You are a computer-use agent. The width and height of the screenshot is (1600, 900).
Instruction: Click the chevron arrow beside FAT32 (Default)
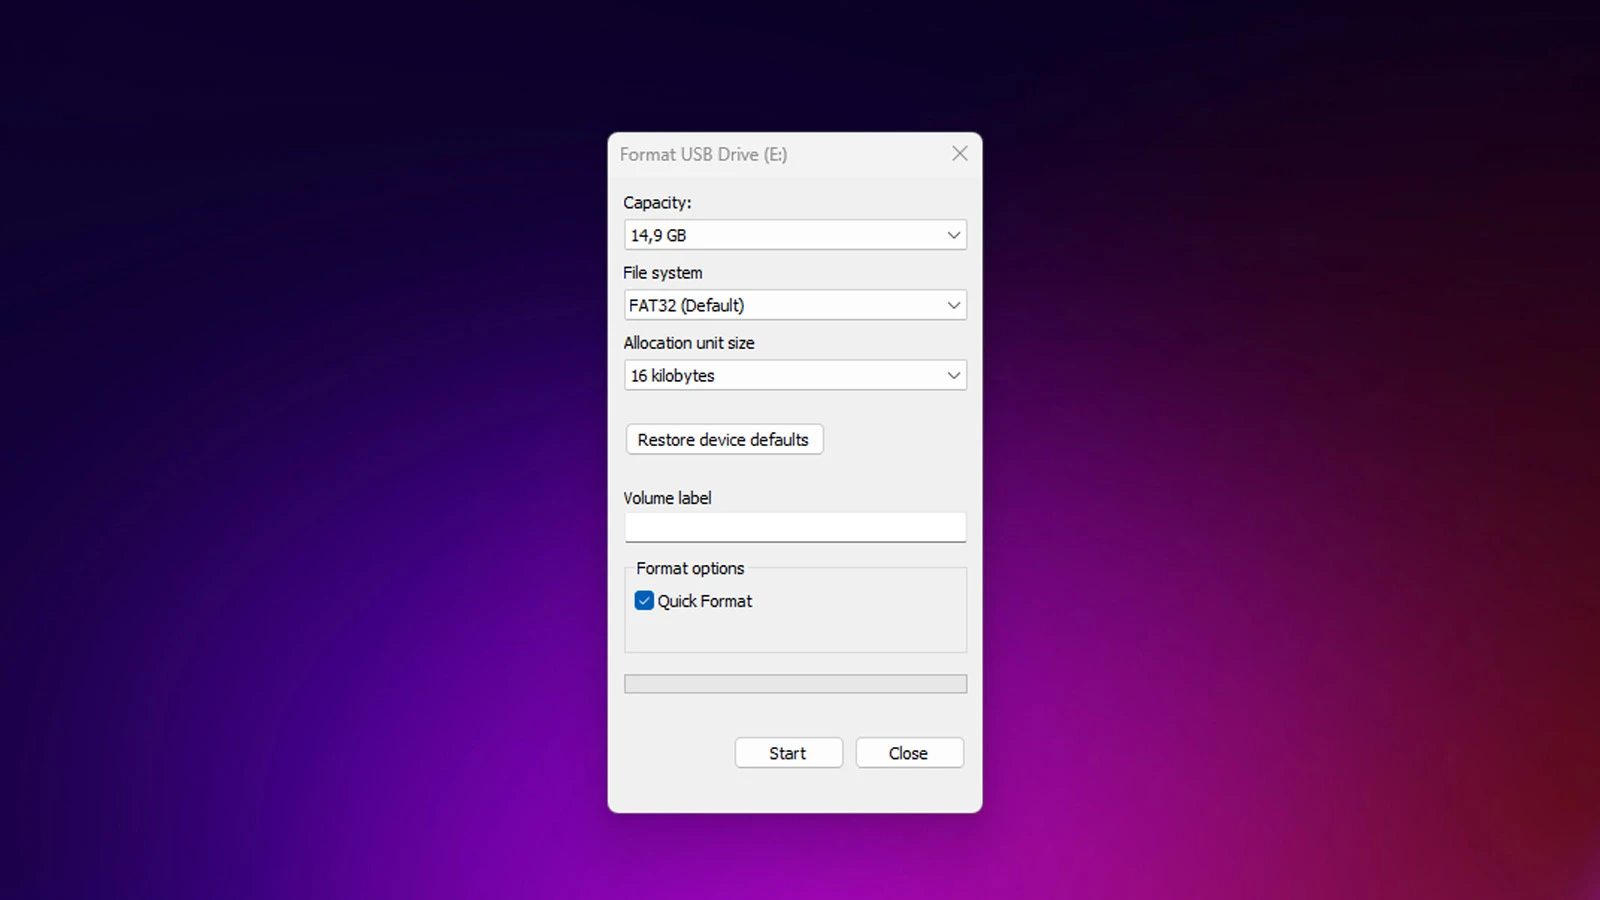pyautogui.click(x=953, y=305)
